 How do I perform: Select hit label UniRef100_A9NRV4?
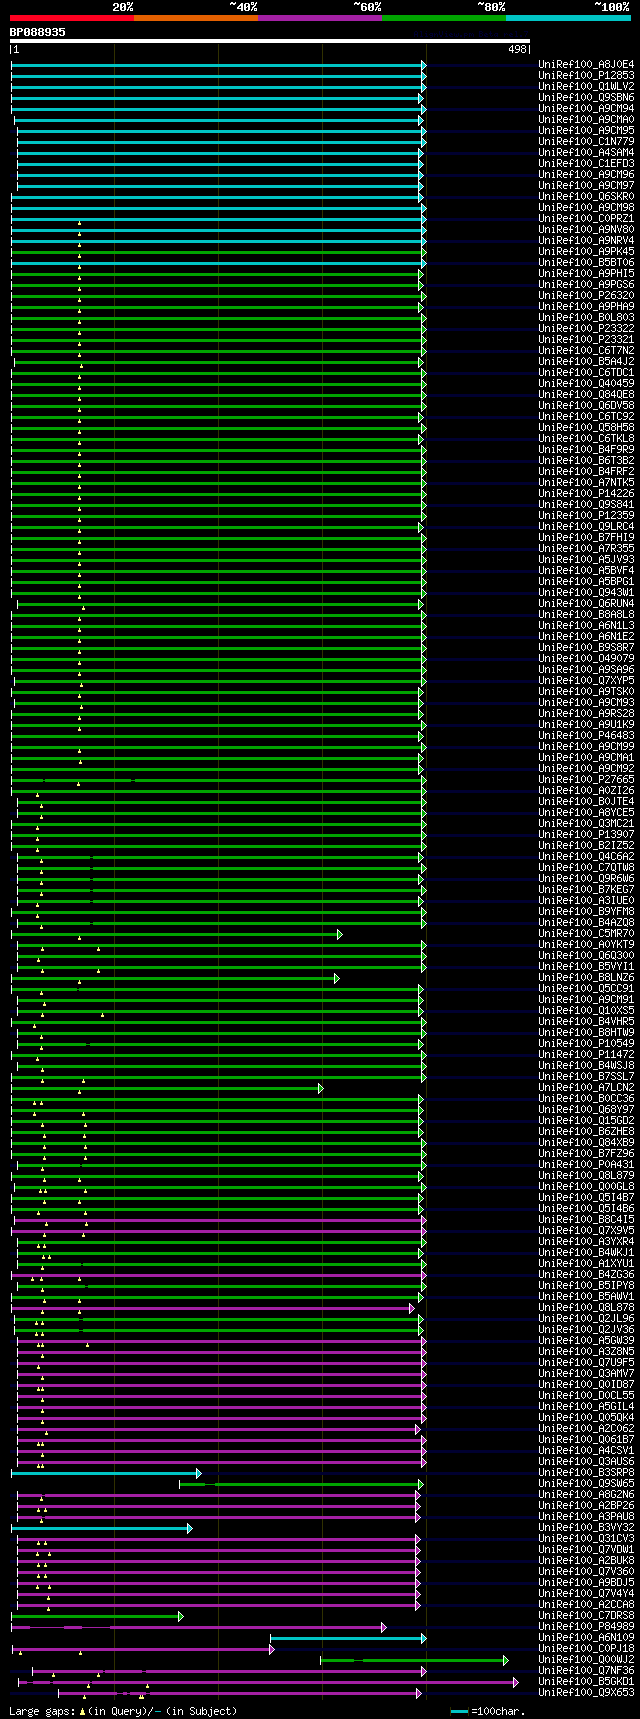coord(586,240)
